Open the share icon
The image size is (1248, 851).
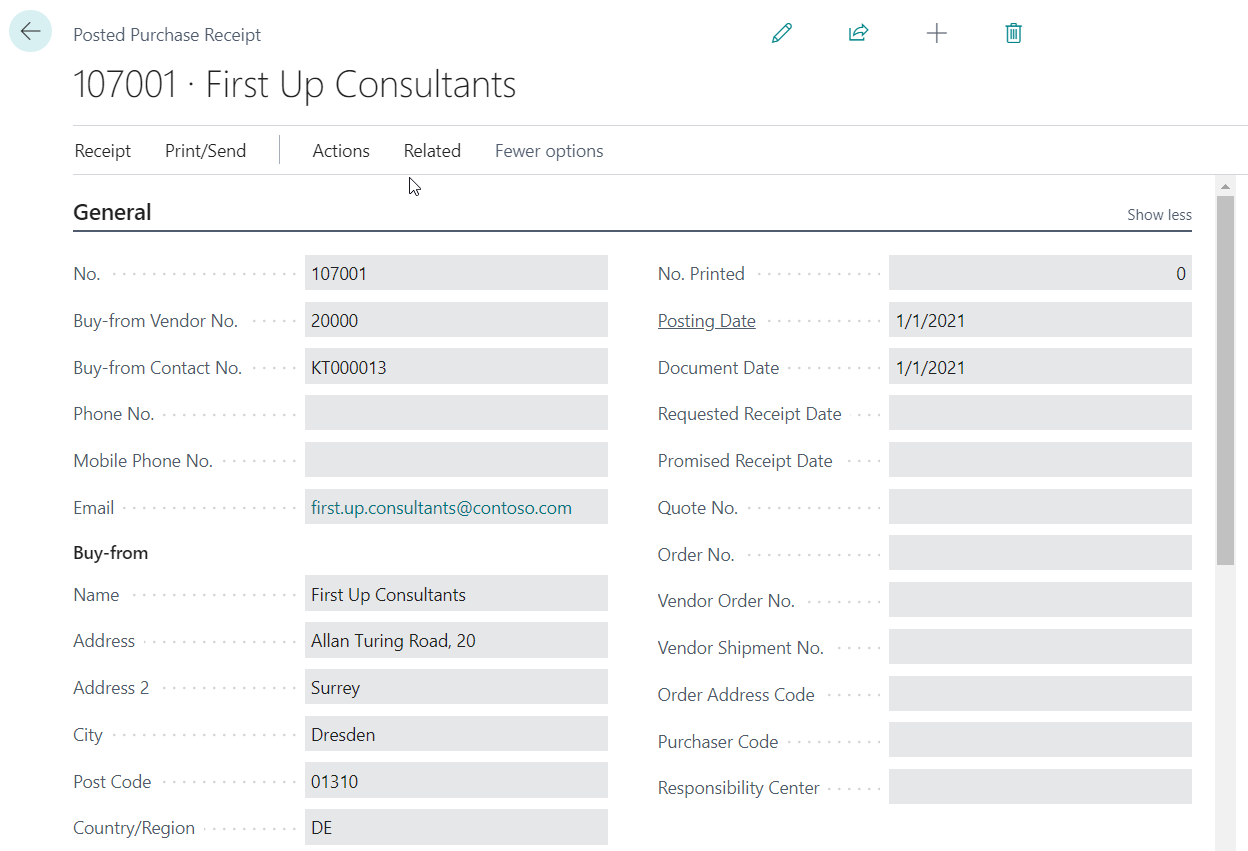point(858,33)
